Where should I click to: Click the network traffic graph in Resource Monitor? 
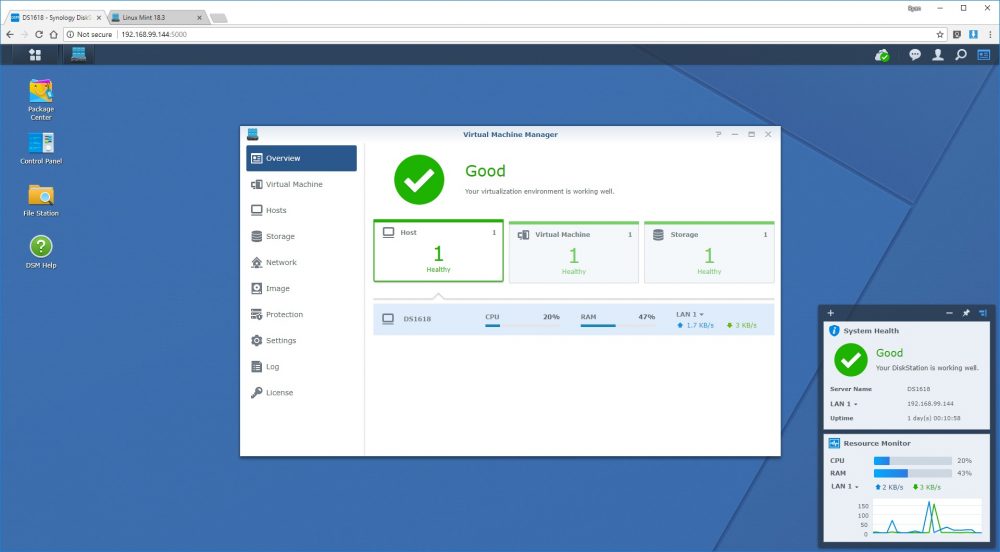[927, 517]
